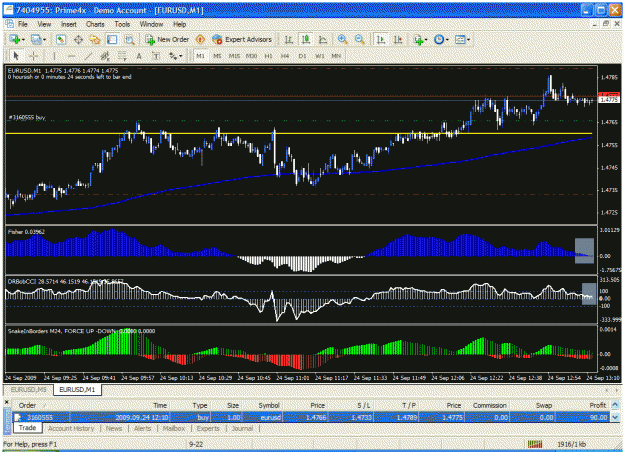Toggle Chart Shift icon
This screenshot has width=625, height=452.
click(x=398, y=39)
